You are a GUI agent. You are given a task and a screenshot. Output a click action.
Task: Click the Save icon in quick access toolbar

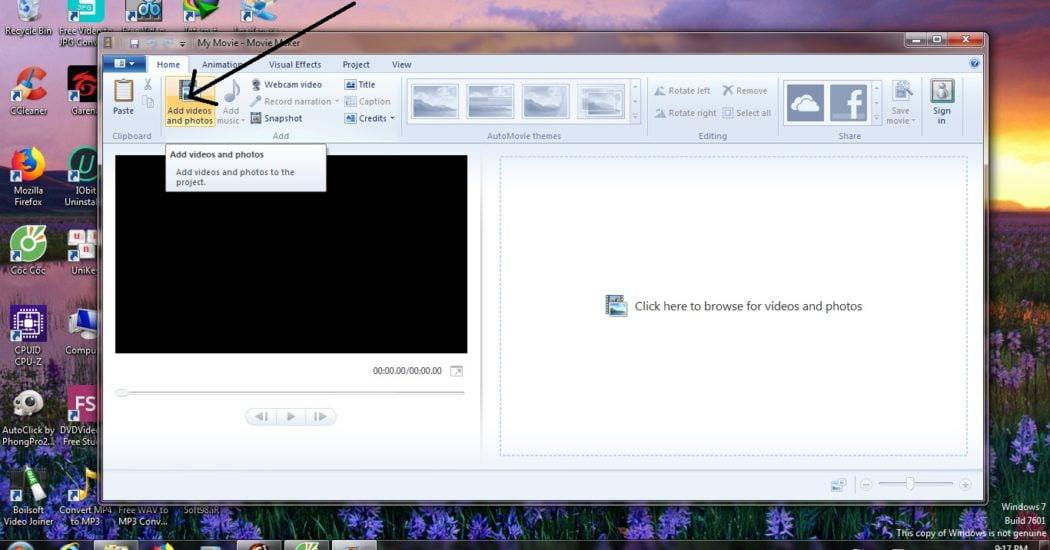point(134,43)
